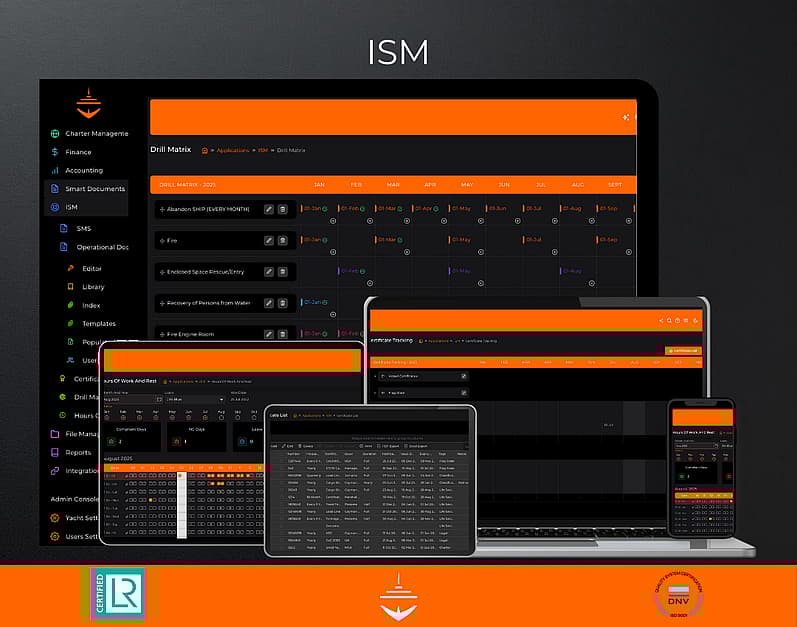This screenshot has width=797, height=627.
Task: Click the Yacht Settings gear icon
Action: 55,518
